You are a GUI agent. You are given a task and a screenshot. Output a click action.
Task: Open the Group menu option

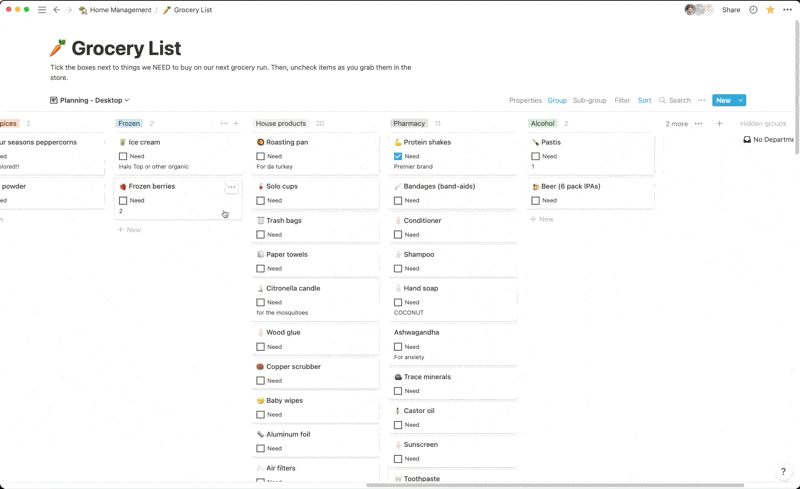[x=557, y=100]
